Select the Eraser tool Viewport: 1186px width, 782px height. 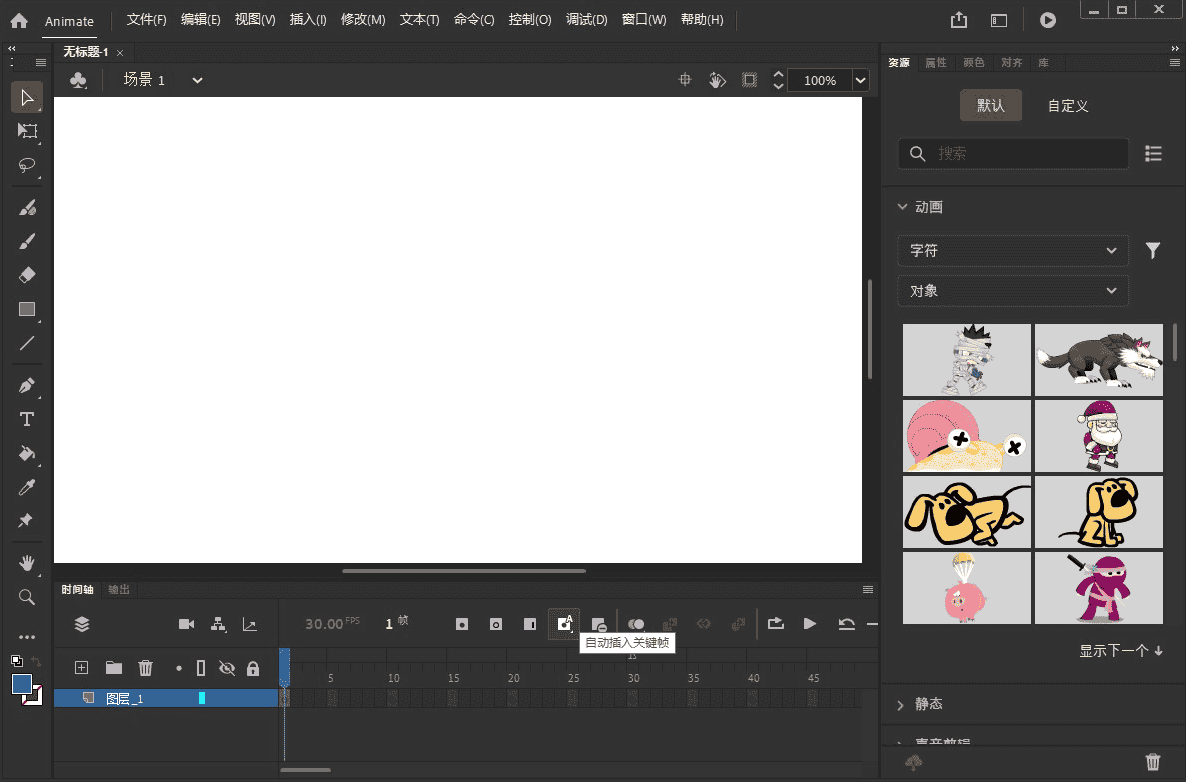point(27,275)
